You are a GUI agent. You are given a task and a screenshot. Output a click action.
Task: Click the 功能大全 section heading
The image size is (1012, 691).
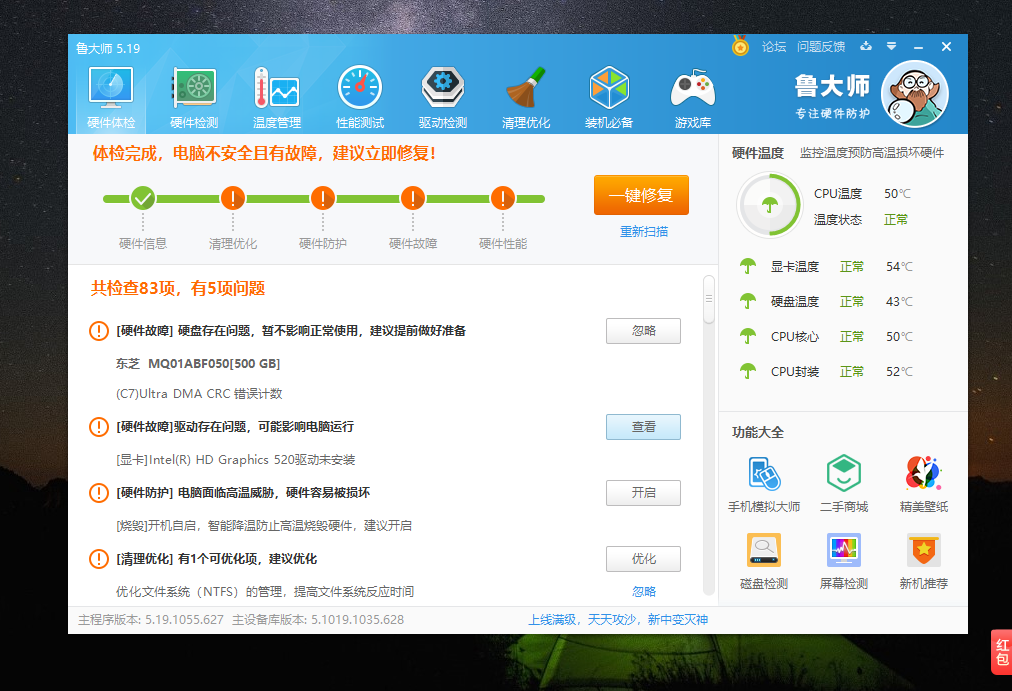point(758,432)
